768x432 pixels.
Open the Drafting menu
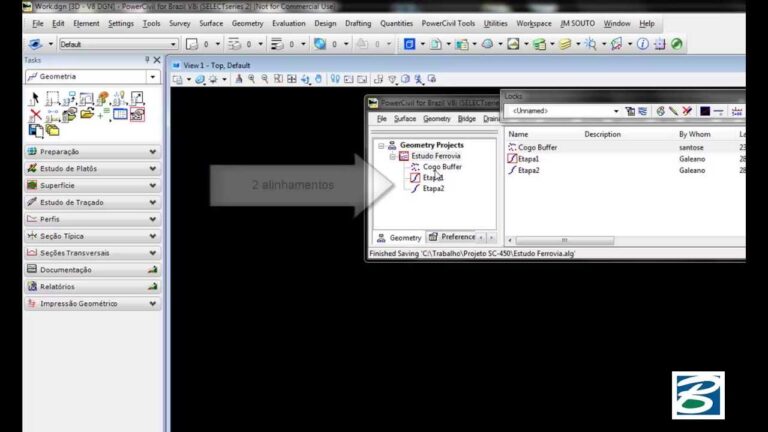click(358, 24)
